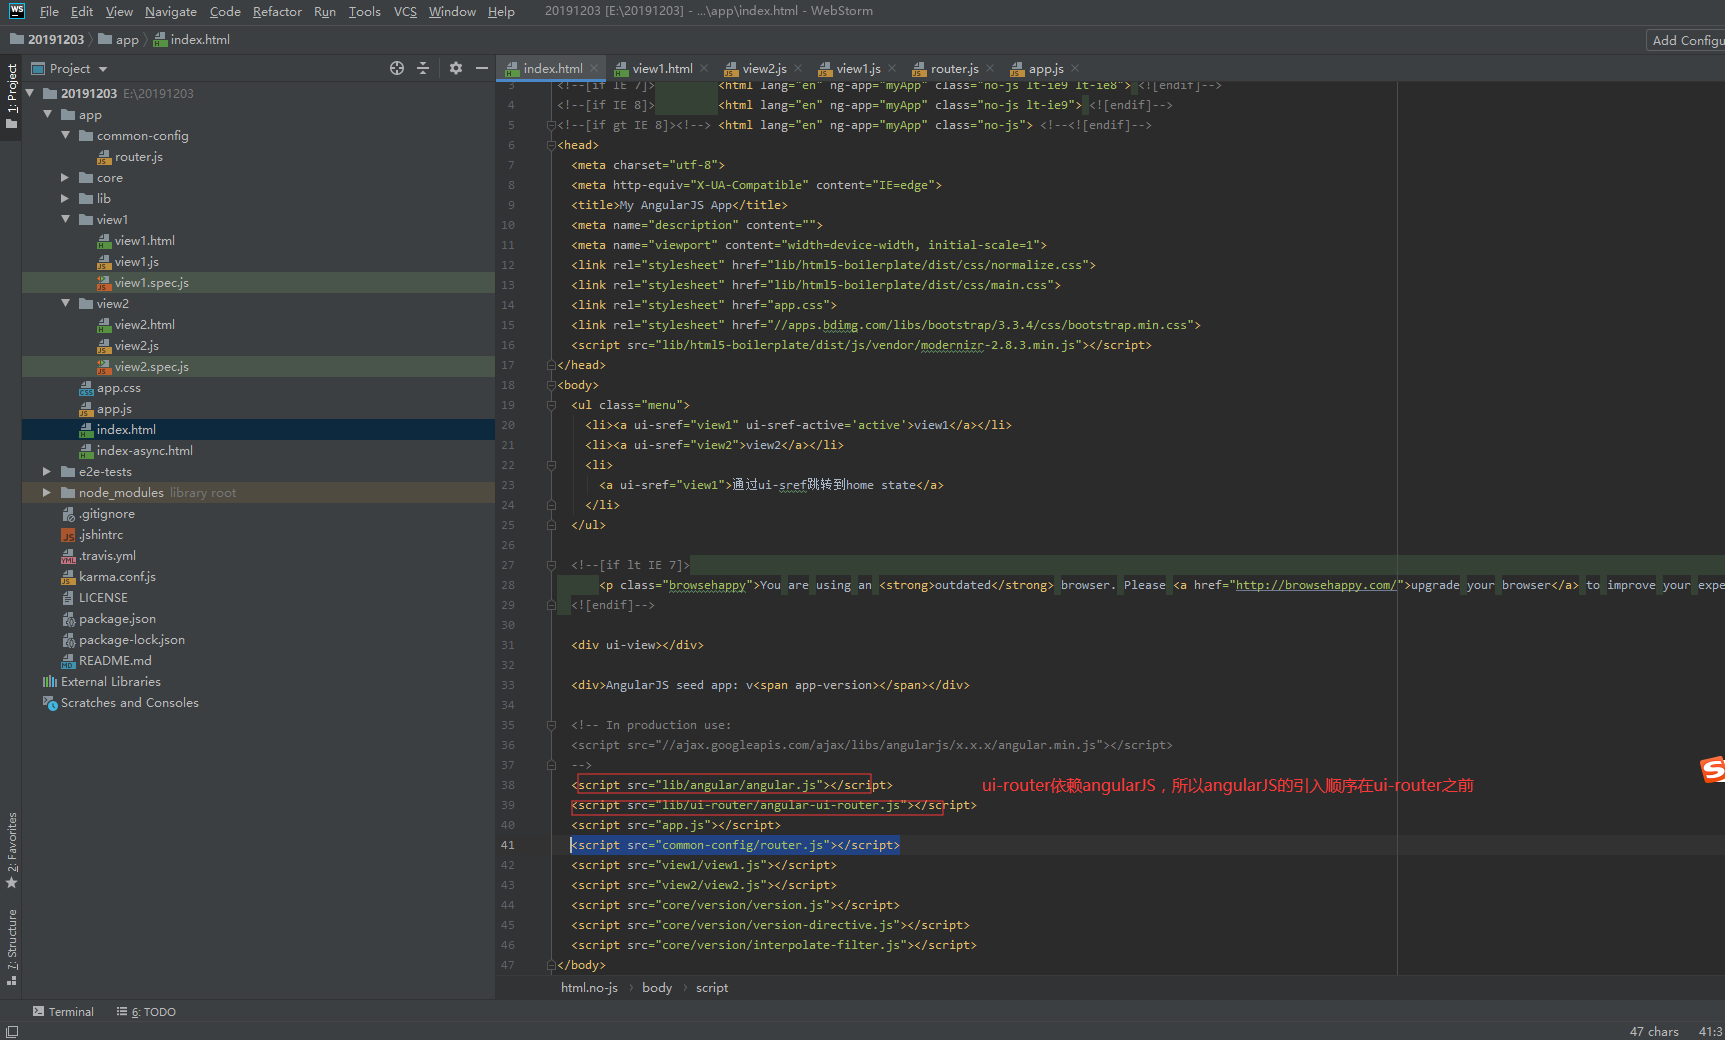Expand the node_modules folder
This screenshot has width=1725, height=1040.
[x=48, y=492]
